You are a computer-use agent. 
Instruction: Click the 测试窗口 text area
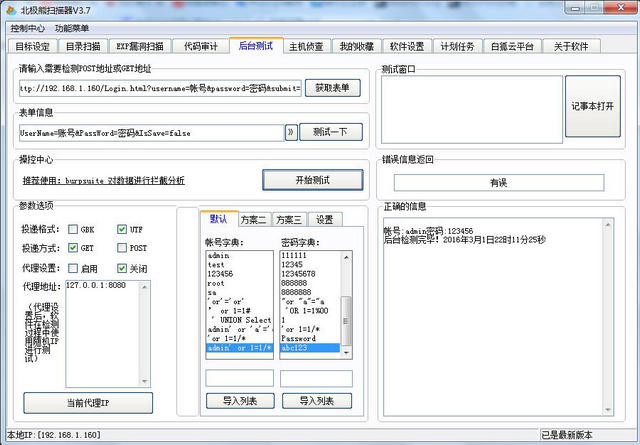click(472, 109)
